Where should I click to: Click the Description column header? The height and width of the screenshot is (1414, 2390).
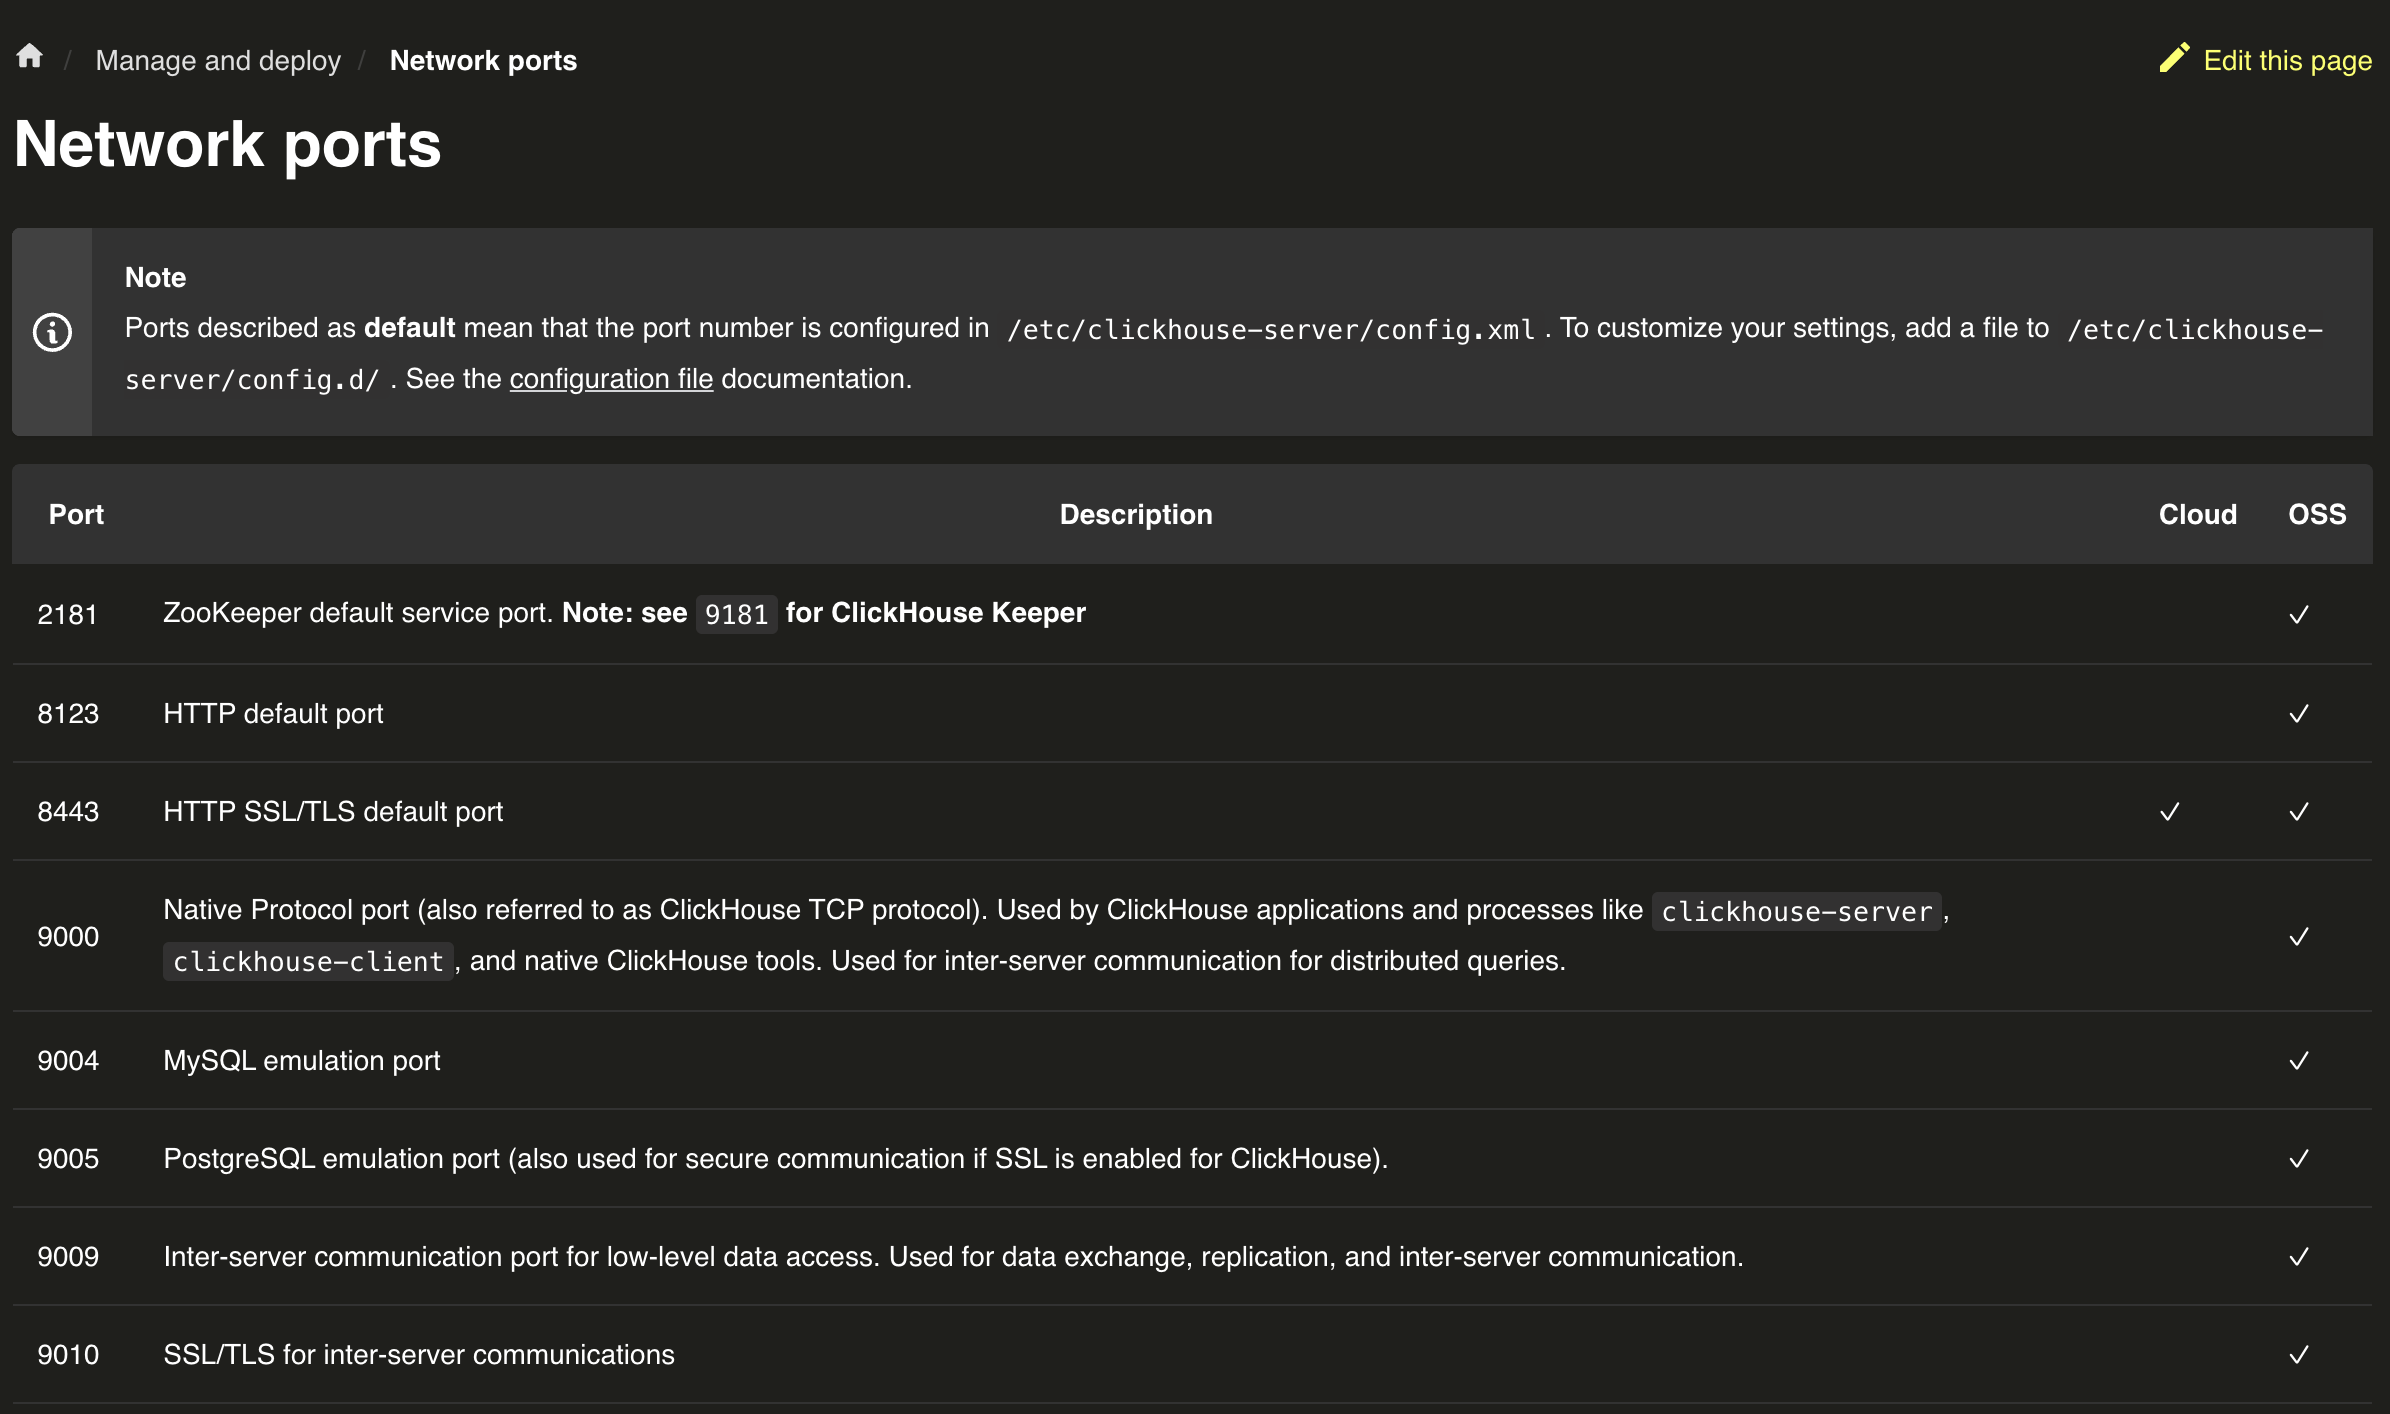1135,514
